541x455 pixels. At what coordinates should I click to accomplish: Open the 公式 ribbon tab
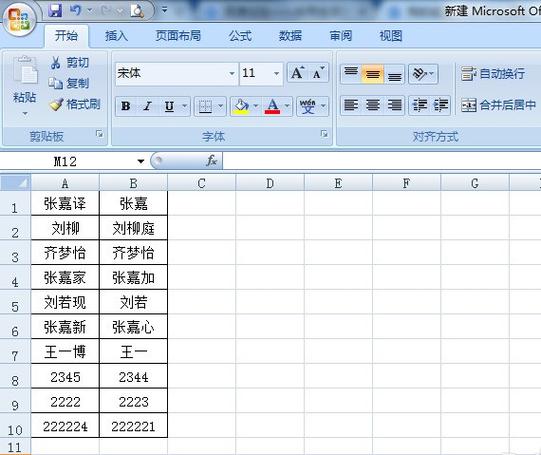coord(240,36)
